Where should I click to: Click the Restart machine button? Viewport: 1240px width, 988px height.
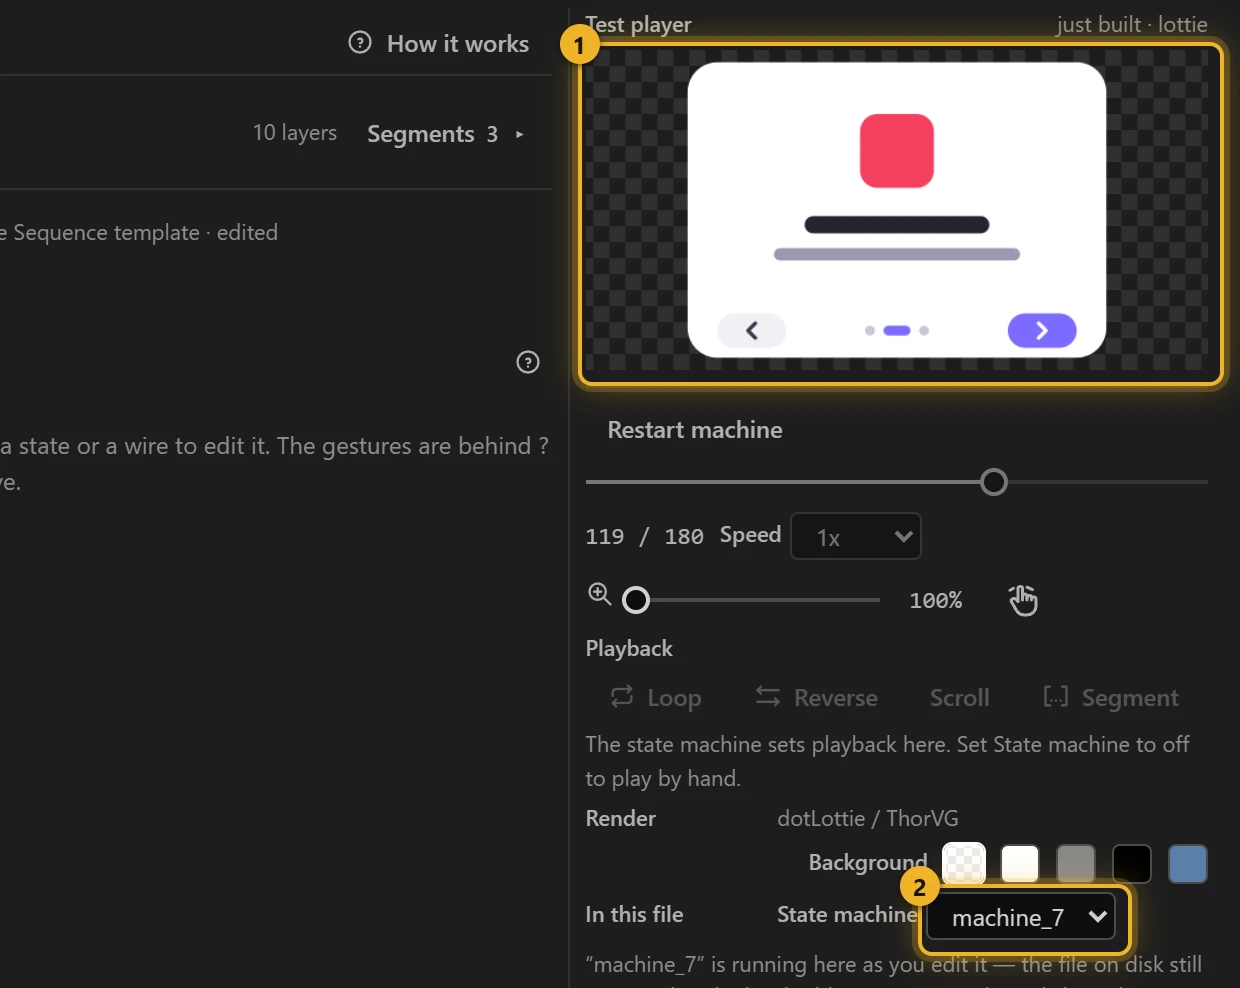pos(695,430)
